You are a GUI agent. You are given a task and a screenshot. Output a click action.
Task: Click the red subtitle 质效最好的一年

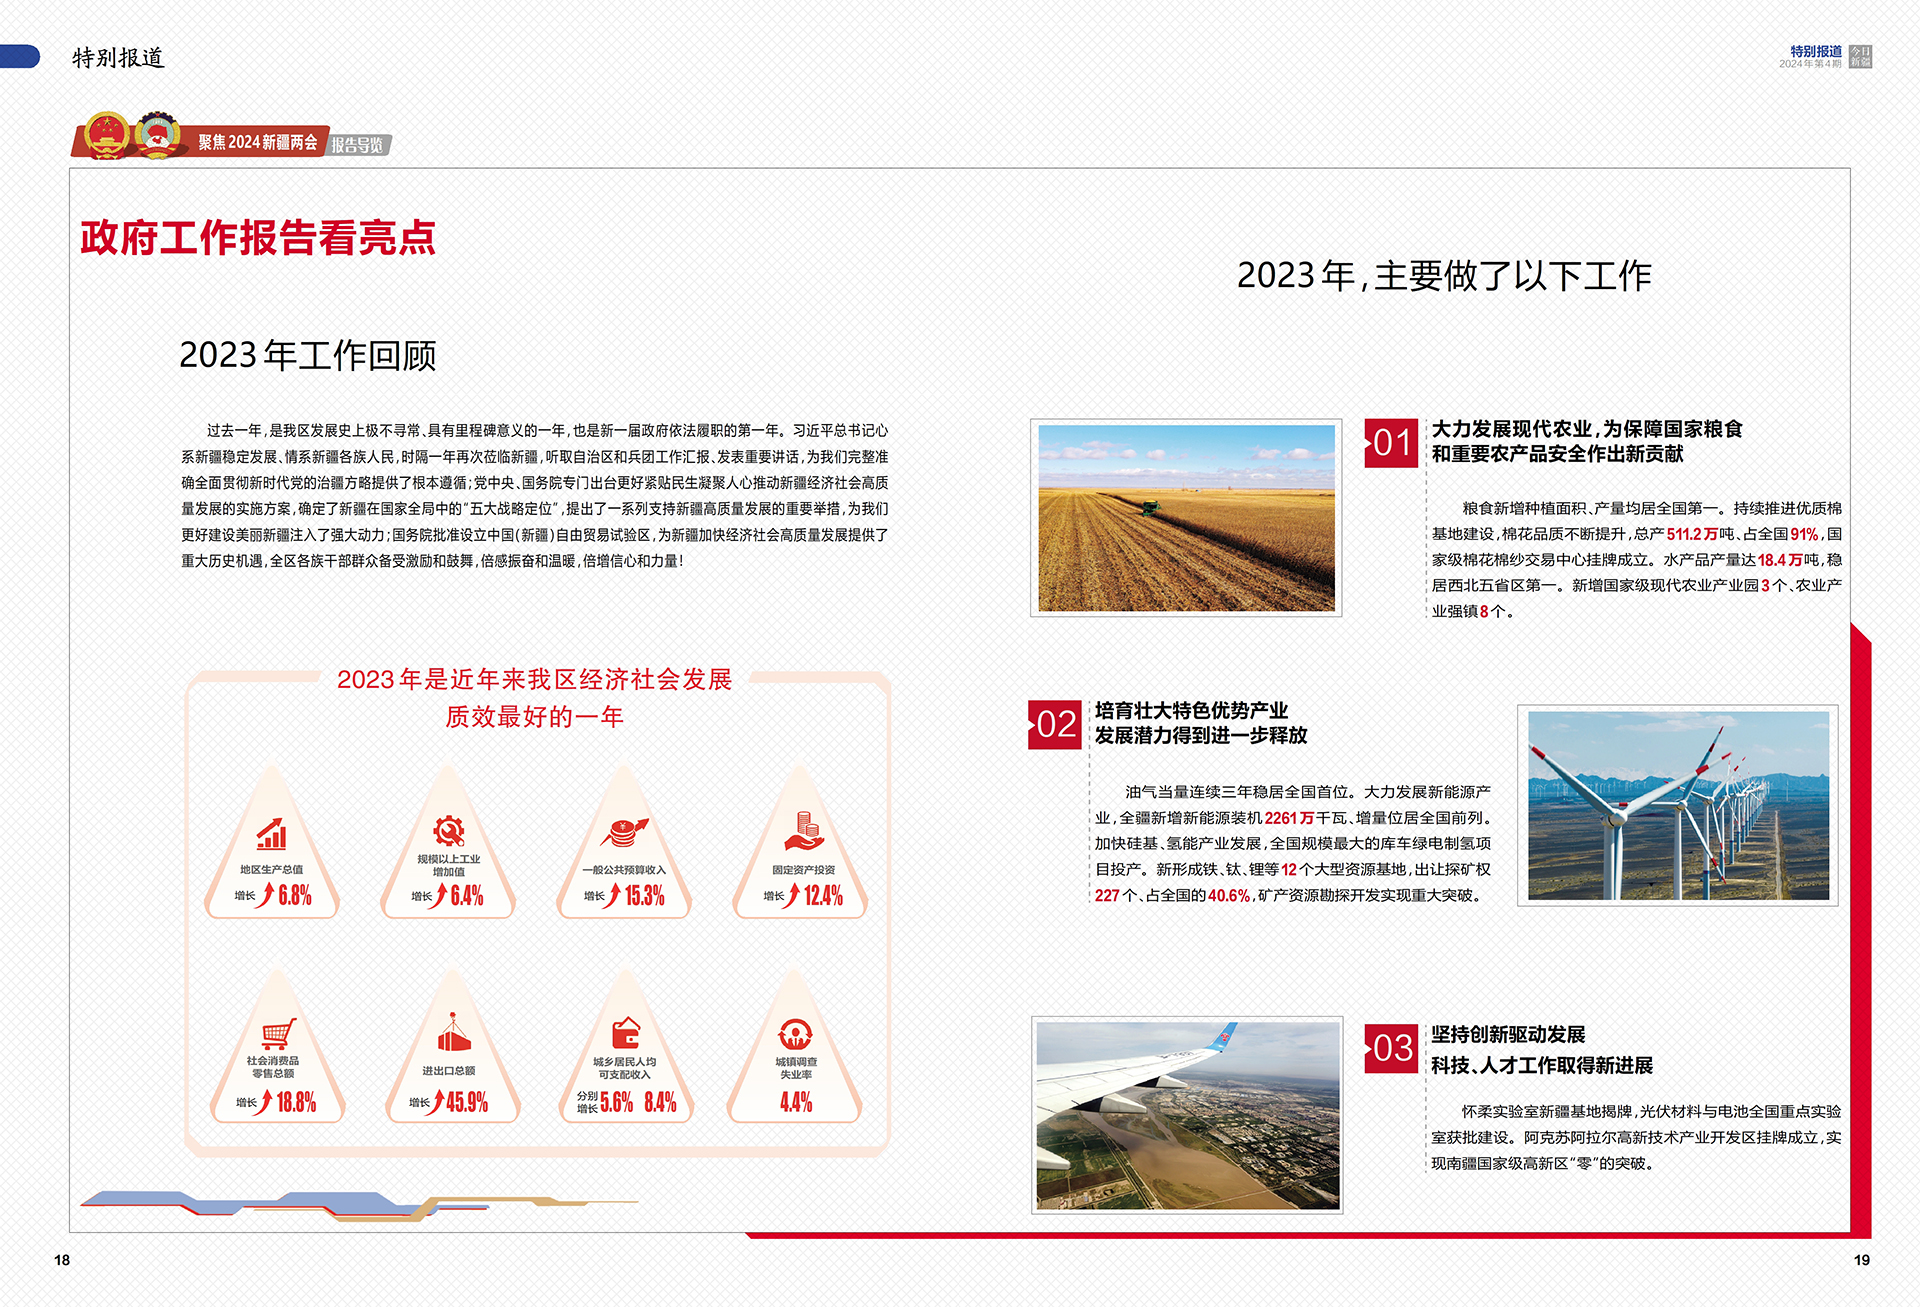(x=535, y=717)
